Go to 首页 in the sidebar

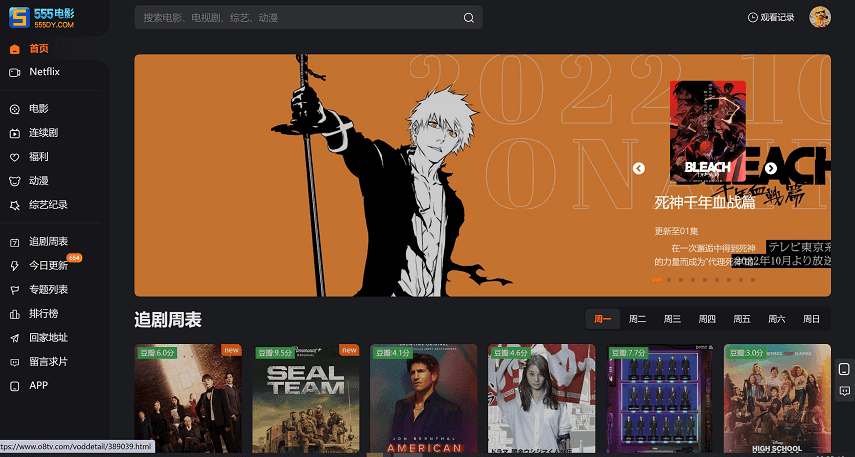click(38, 48)
